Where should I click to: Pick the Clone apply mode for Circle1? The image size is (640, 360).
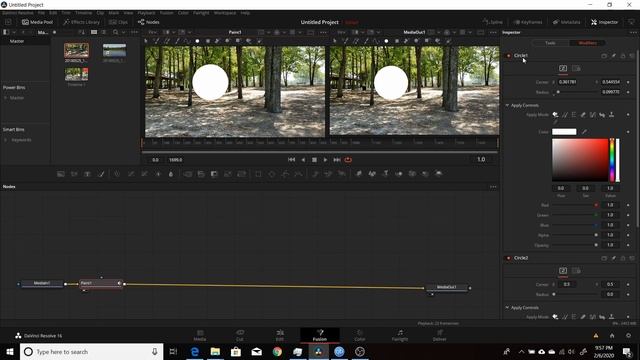[564, 115]
